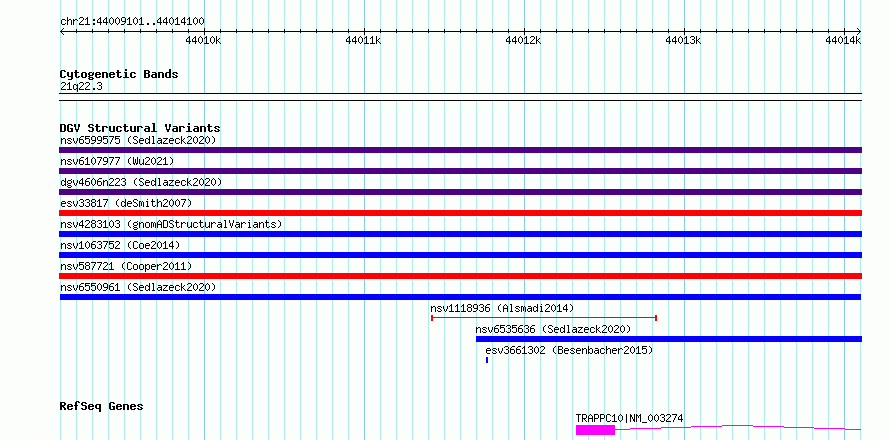Open the TRAPPC10|NM_003274 gene label
This screenshot has width=890, height=440.
(629, 419)
